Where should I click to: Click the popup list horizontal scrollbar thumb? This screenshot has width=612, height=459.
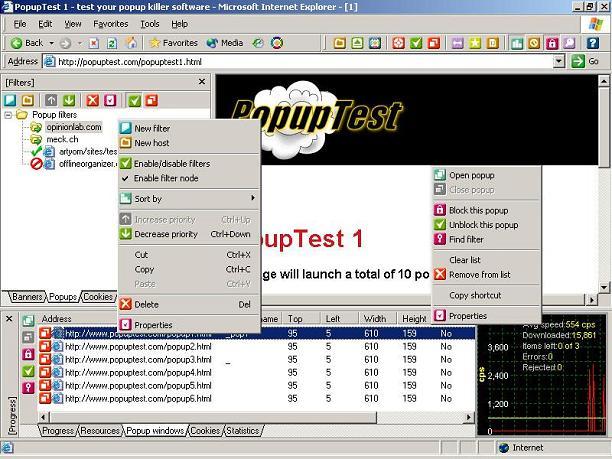213,417
